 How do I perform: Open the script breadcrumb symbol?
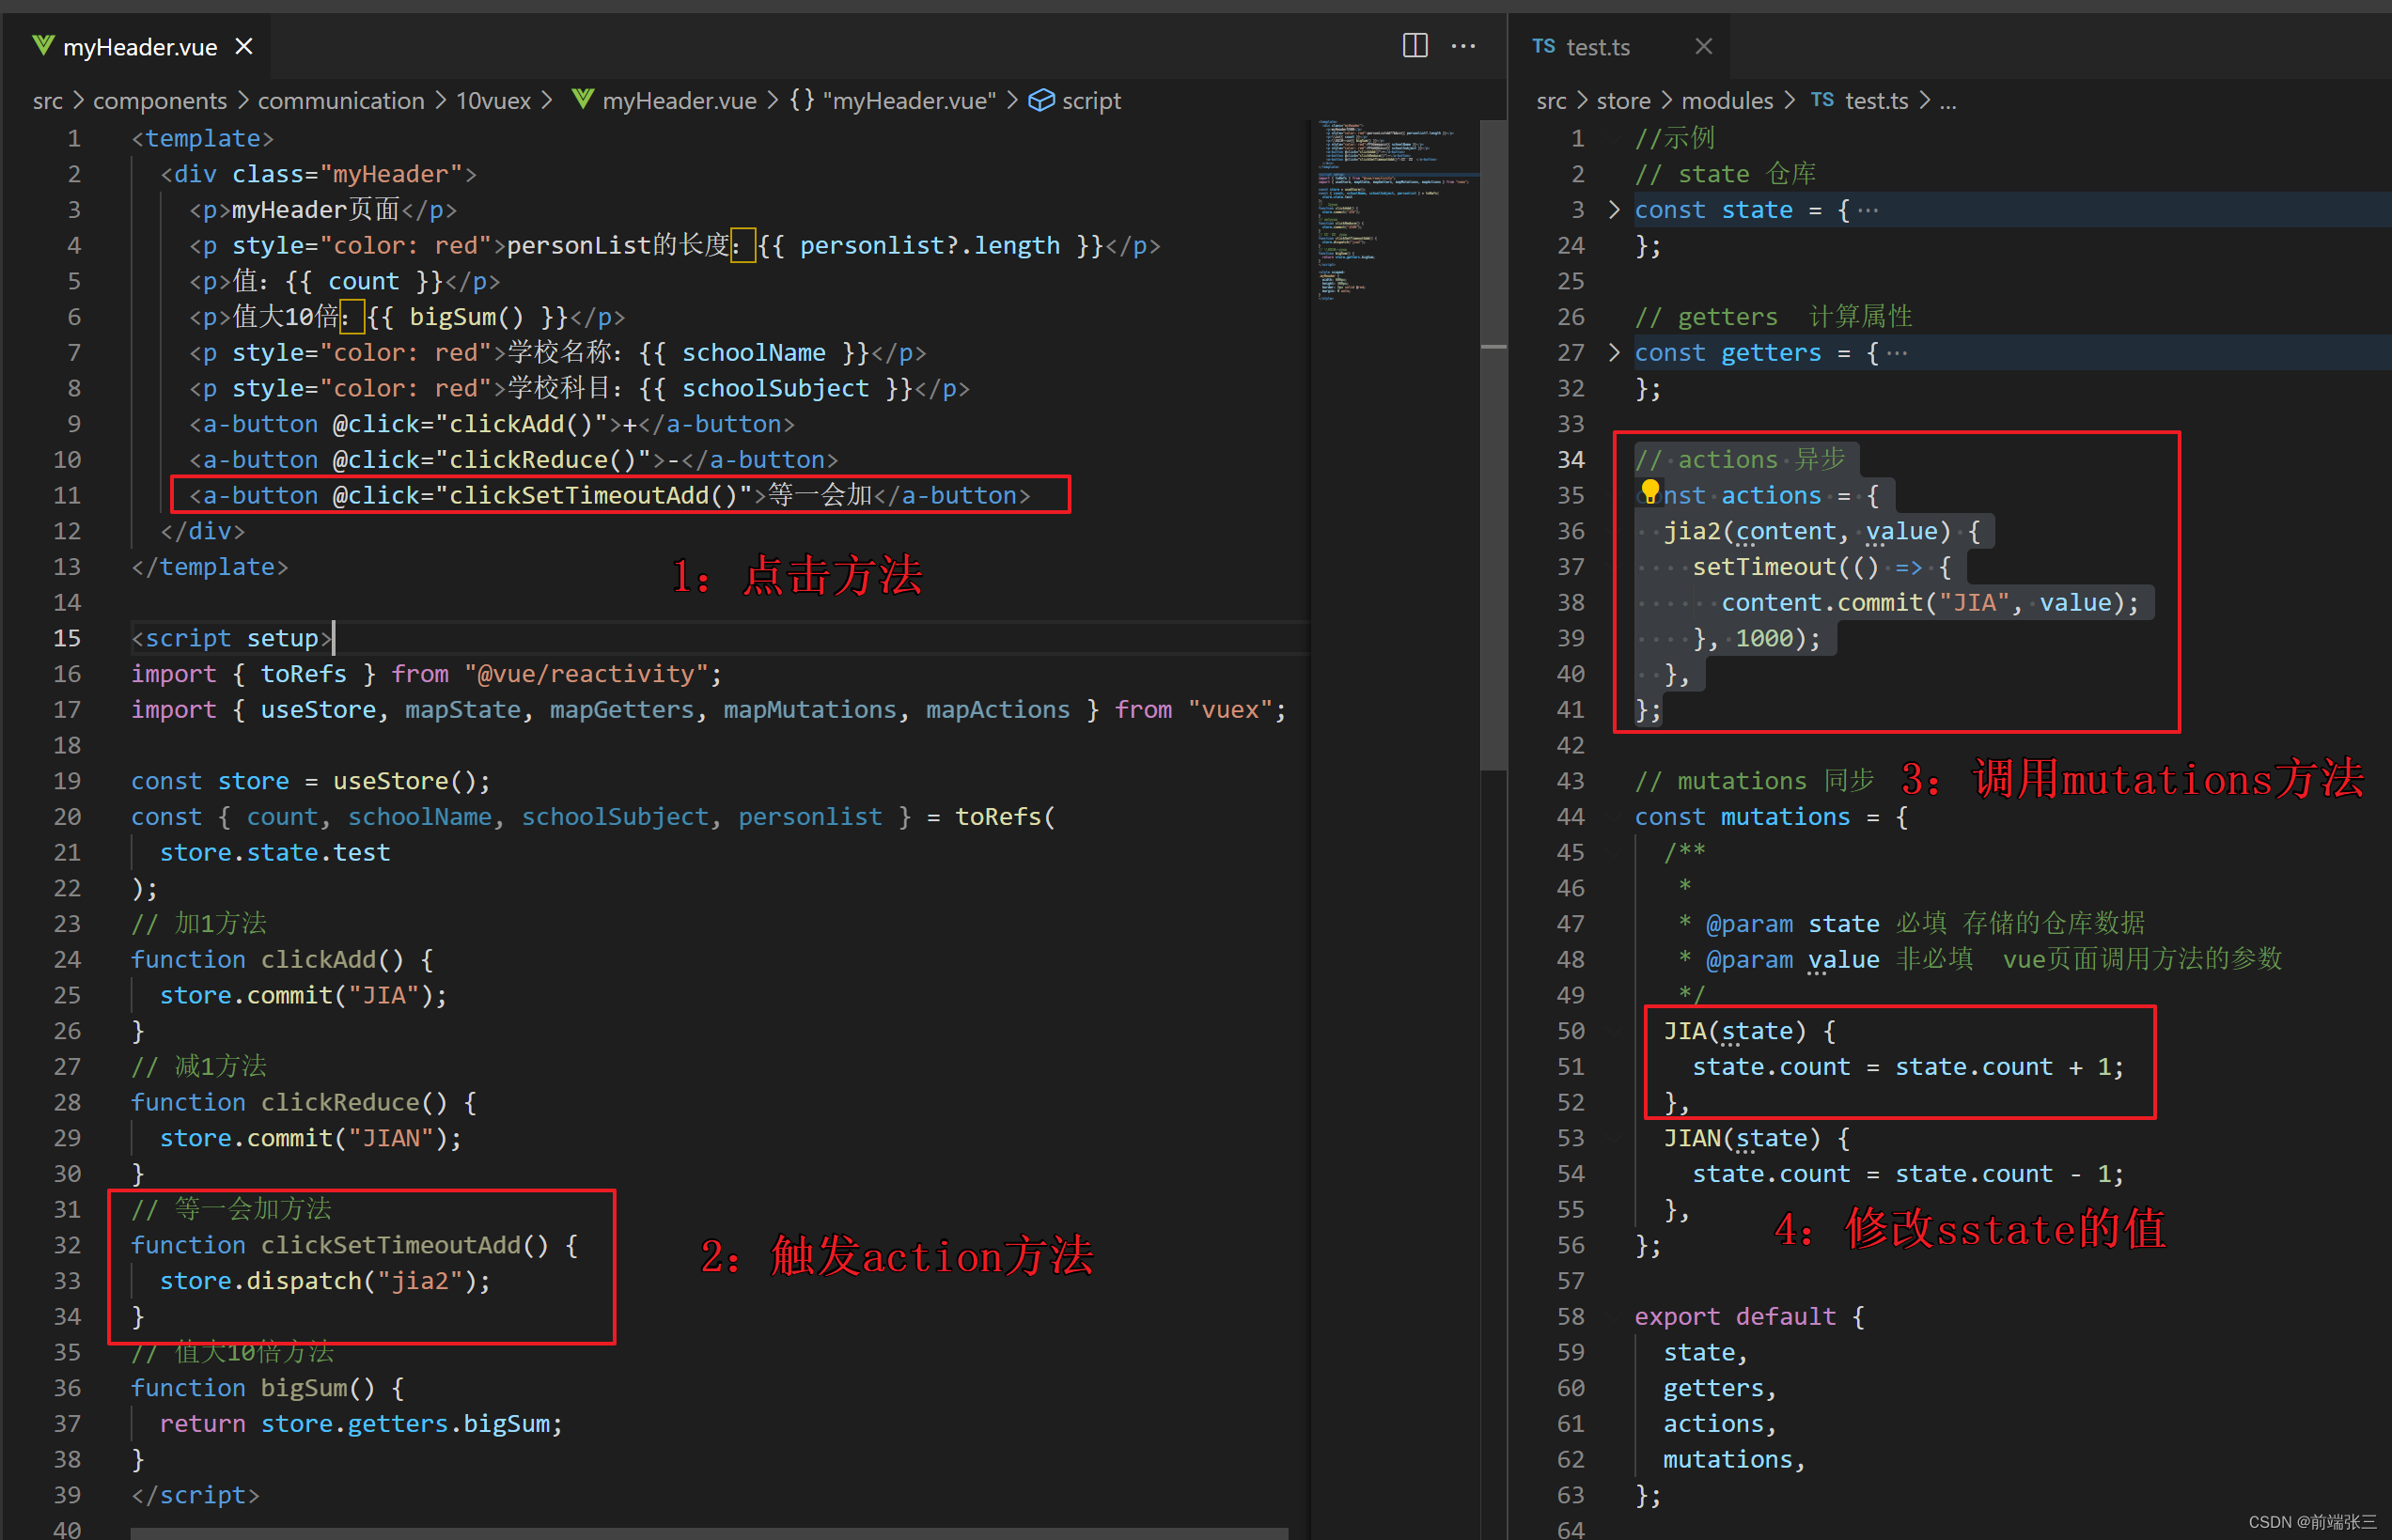click(x=1091, y=101)
